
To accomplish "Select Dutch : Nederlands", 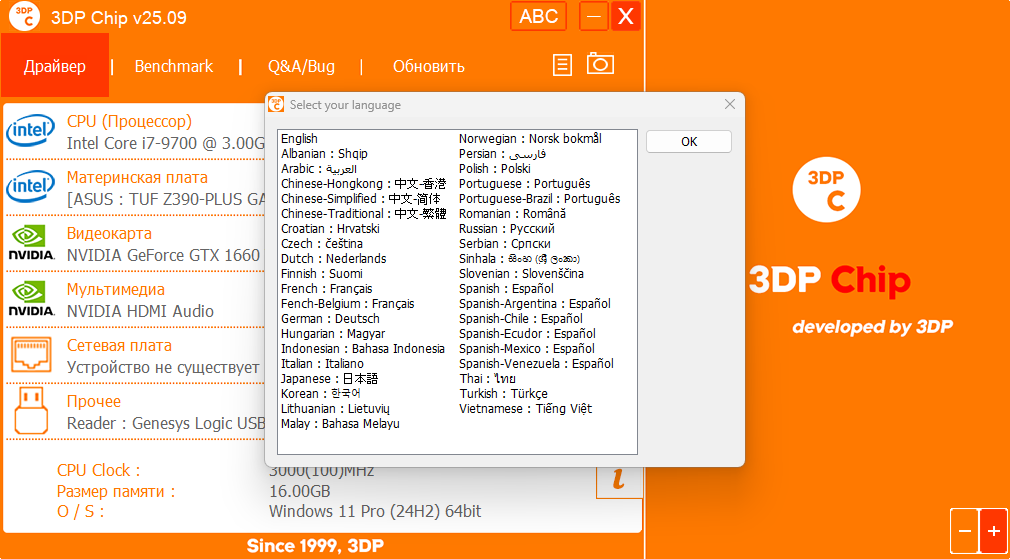I will pyautogui.click(x=334, y=258).
